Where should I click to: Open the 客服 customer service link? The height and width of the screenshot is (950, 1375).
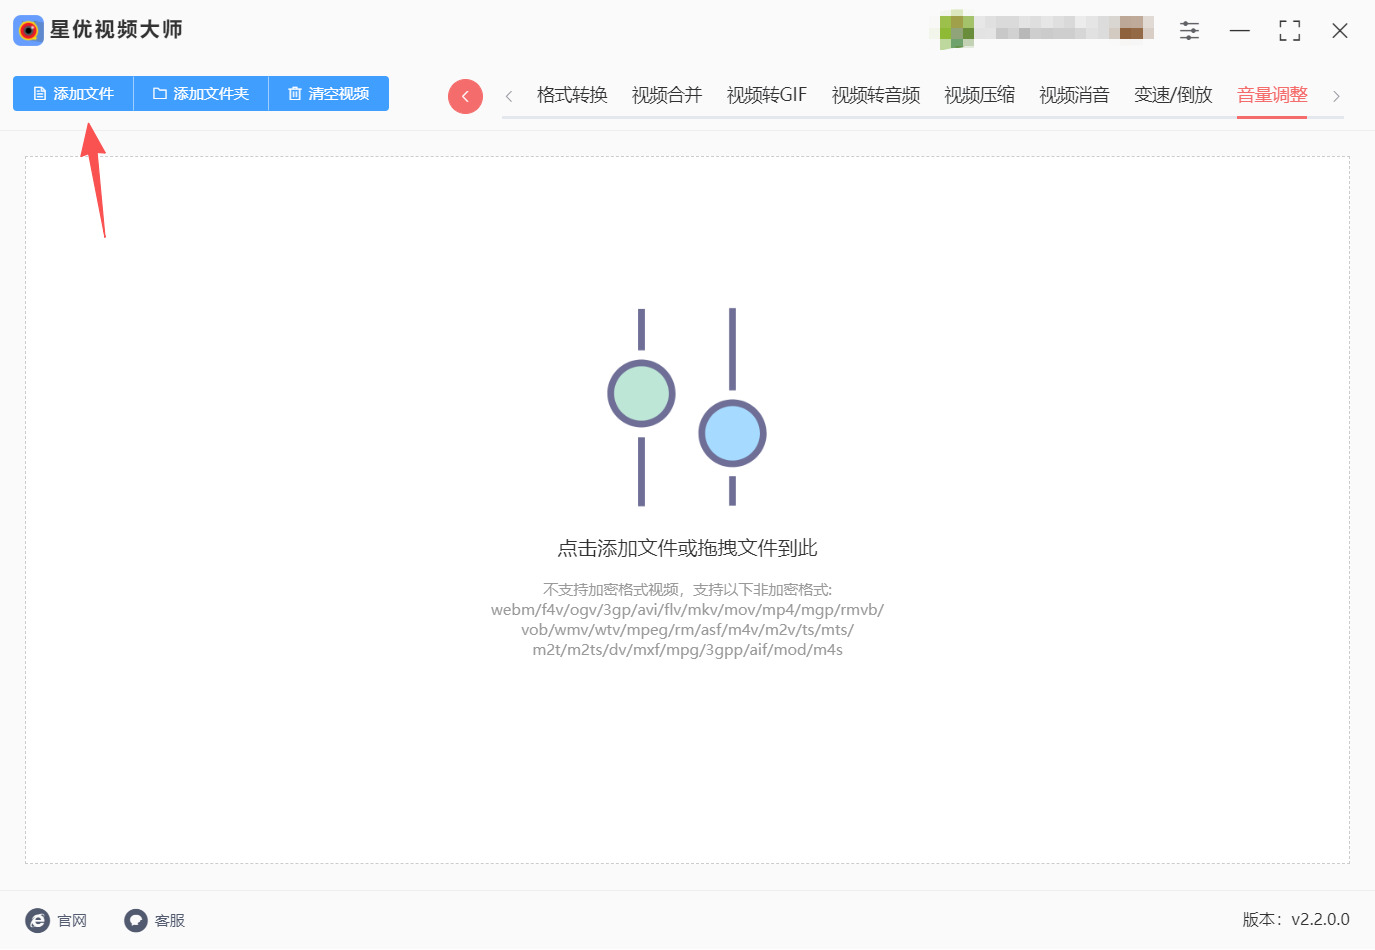point(155,920)
